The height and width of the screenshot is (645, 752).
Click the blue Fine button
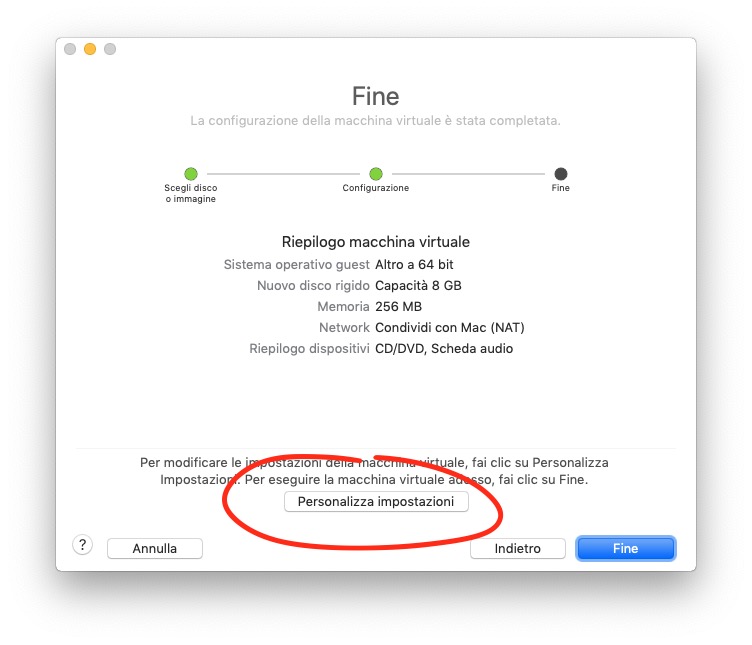pos(625,548)
